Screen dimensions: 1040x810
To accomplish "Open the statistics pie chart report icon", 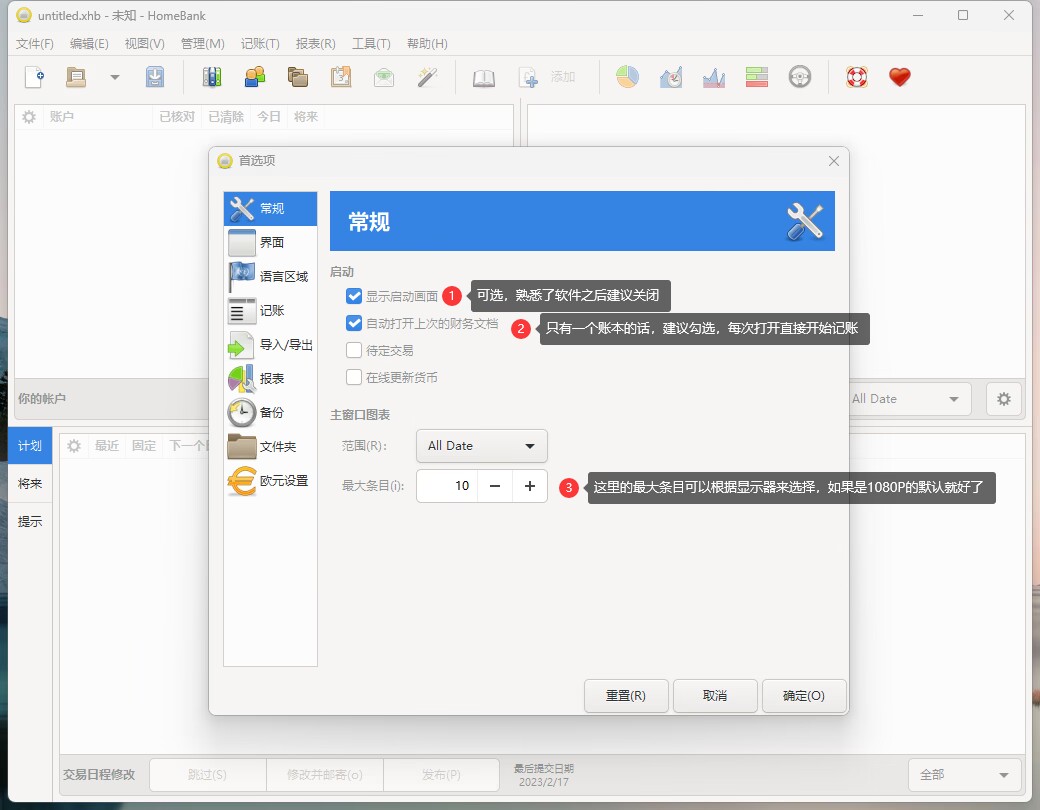I will pos(627,77).
